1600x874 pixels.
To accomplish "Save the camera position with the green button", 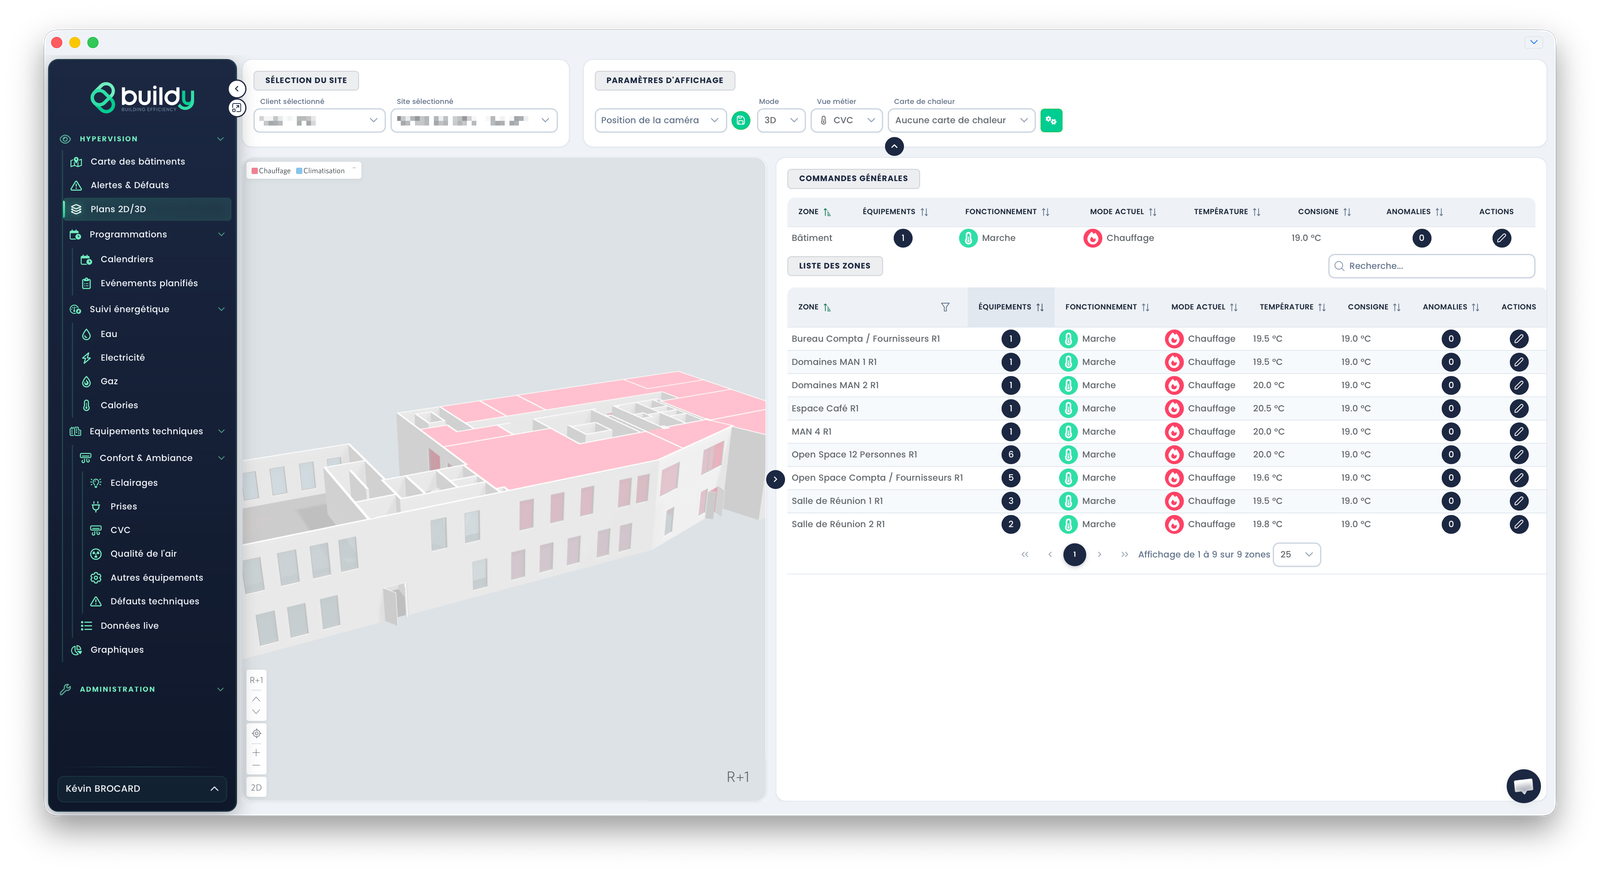I will pyautogui.click(x=741, y=120).
